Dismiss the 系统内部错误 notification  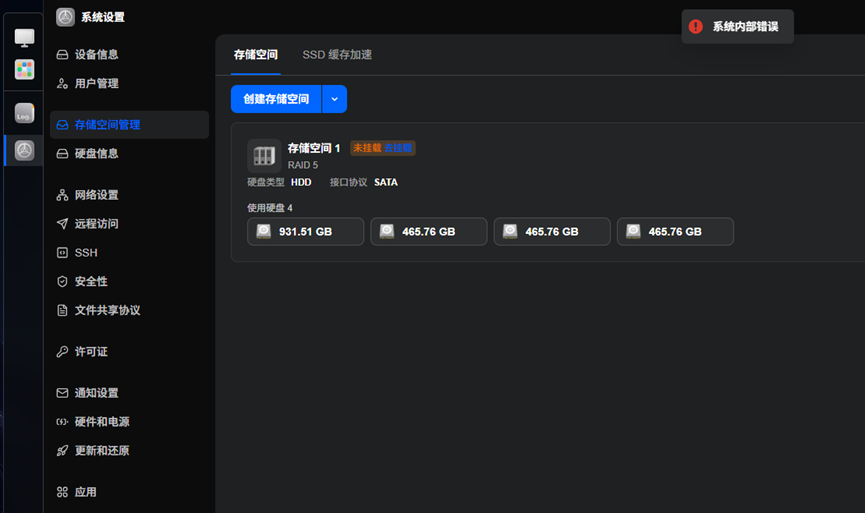pyautogui.click(x=738, y=26)
